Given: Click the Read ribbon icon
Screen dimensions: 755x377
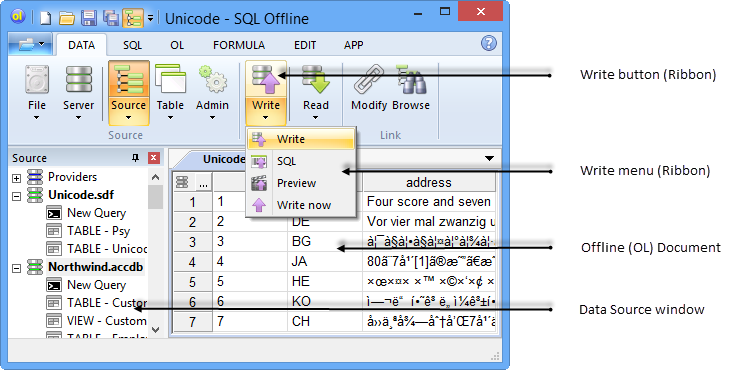Looking at the screenshot, I should coord(316,79).
